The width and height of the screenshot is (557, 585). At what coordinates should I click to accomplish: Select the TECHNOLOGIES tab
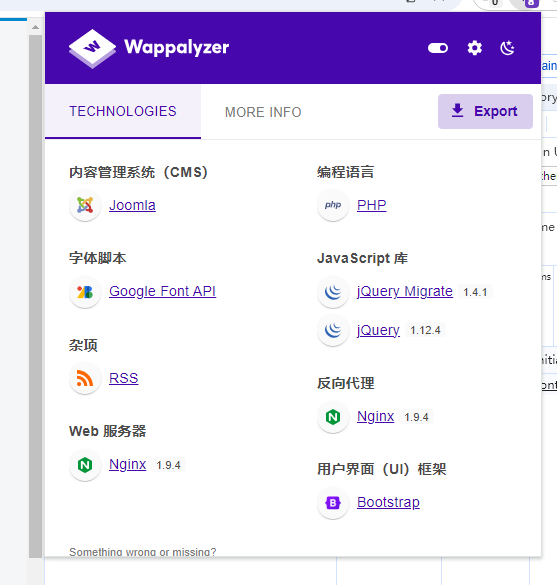123,112
